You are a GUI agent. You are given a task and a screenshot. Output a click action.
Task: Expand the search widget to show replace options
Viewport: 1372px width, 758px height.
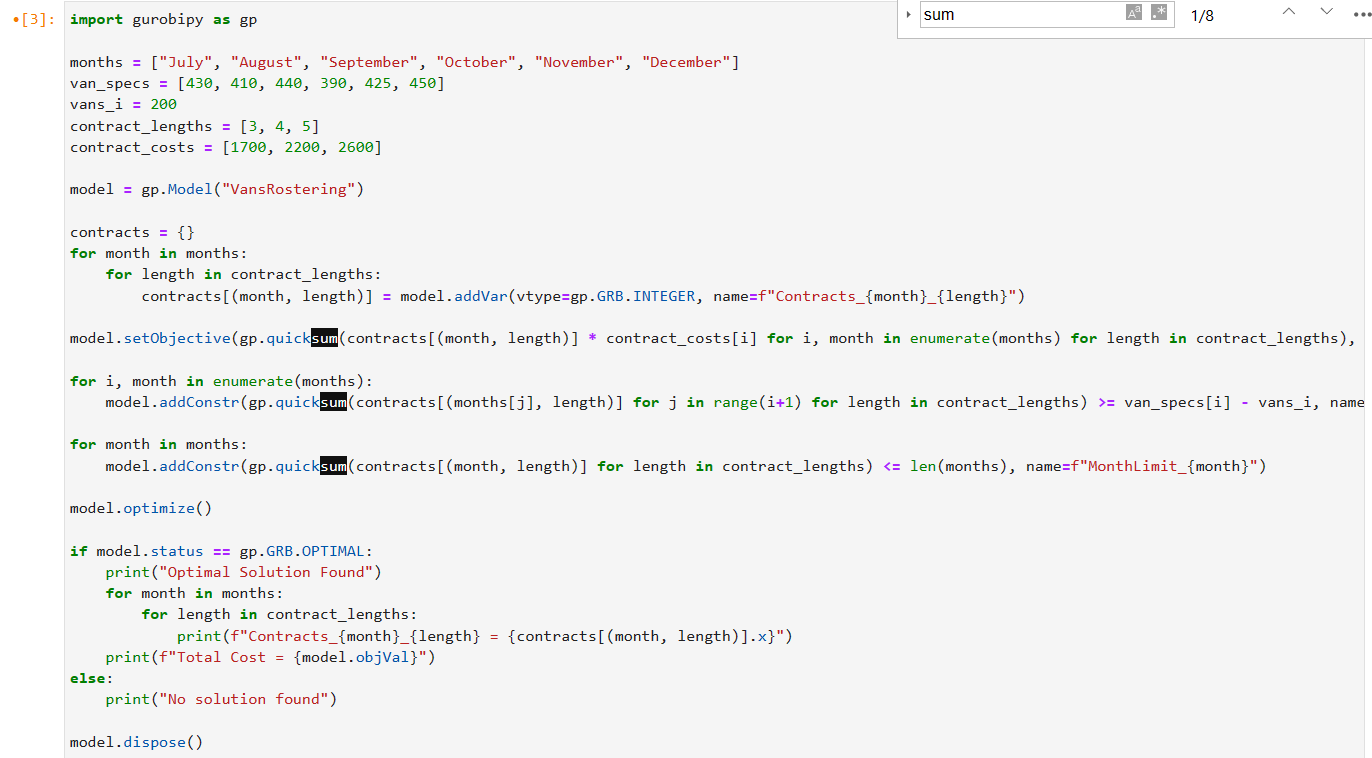[907, 13]
